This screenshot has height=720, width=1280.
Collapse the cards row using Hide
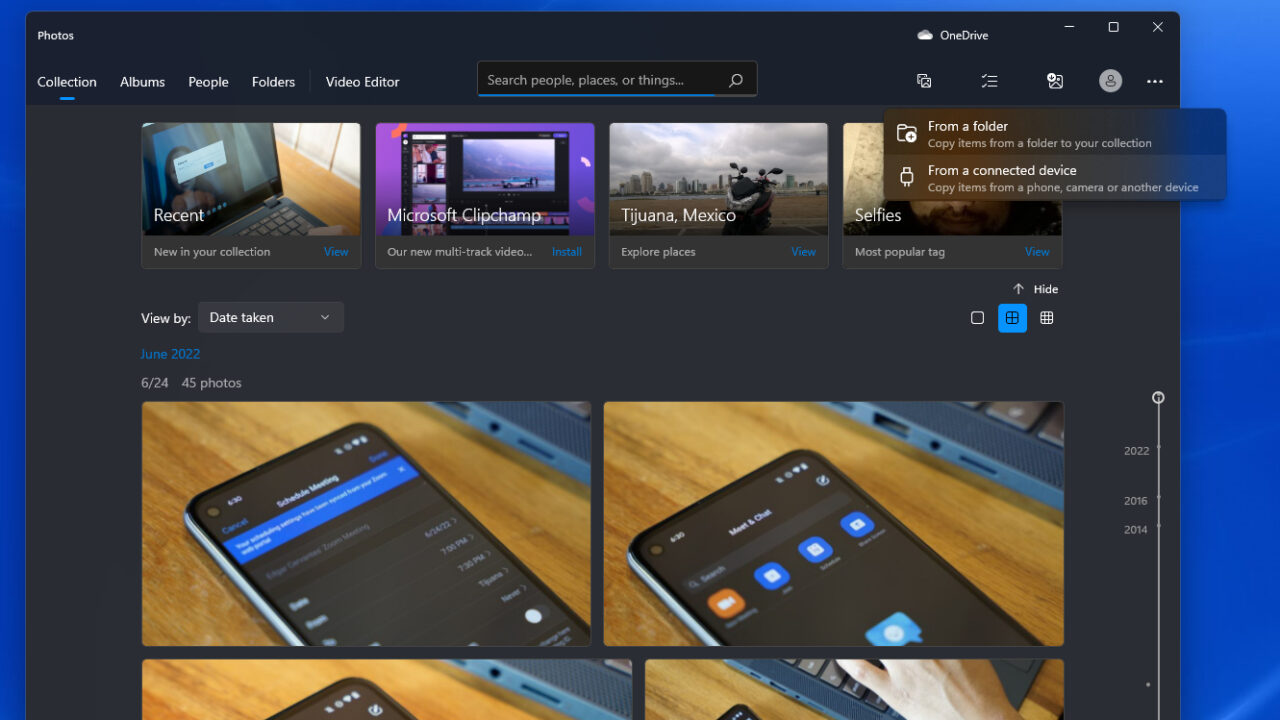click(x=1035, y=289)
